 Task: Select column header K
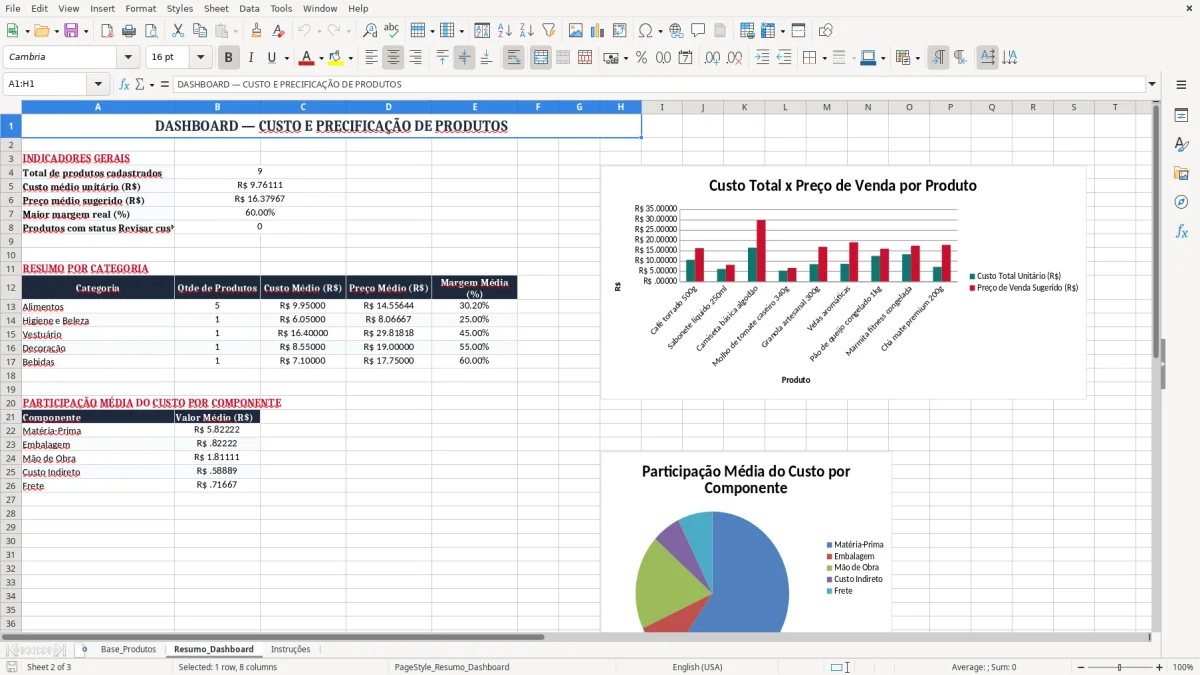[x=744, y=107]
